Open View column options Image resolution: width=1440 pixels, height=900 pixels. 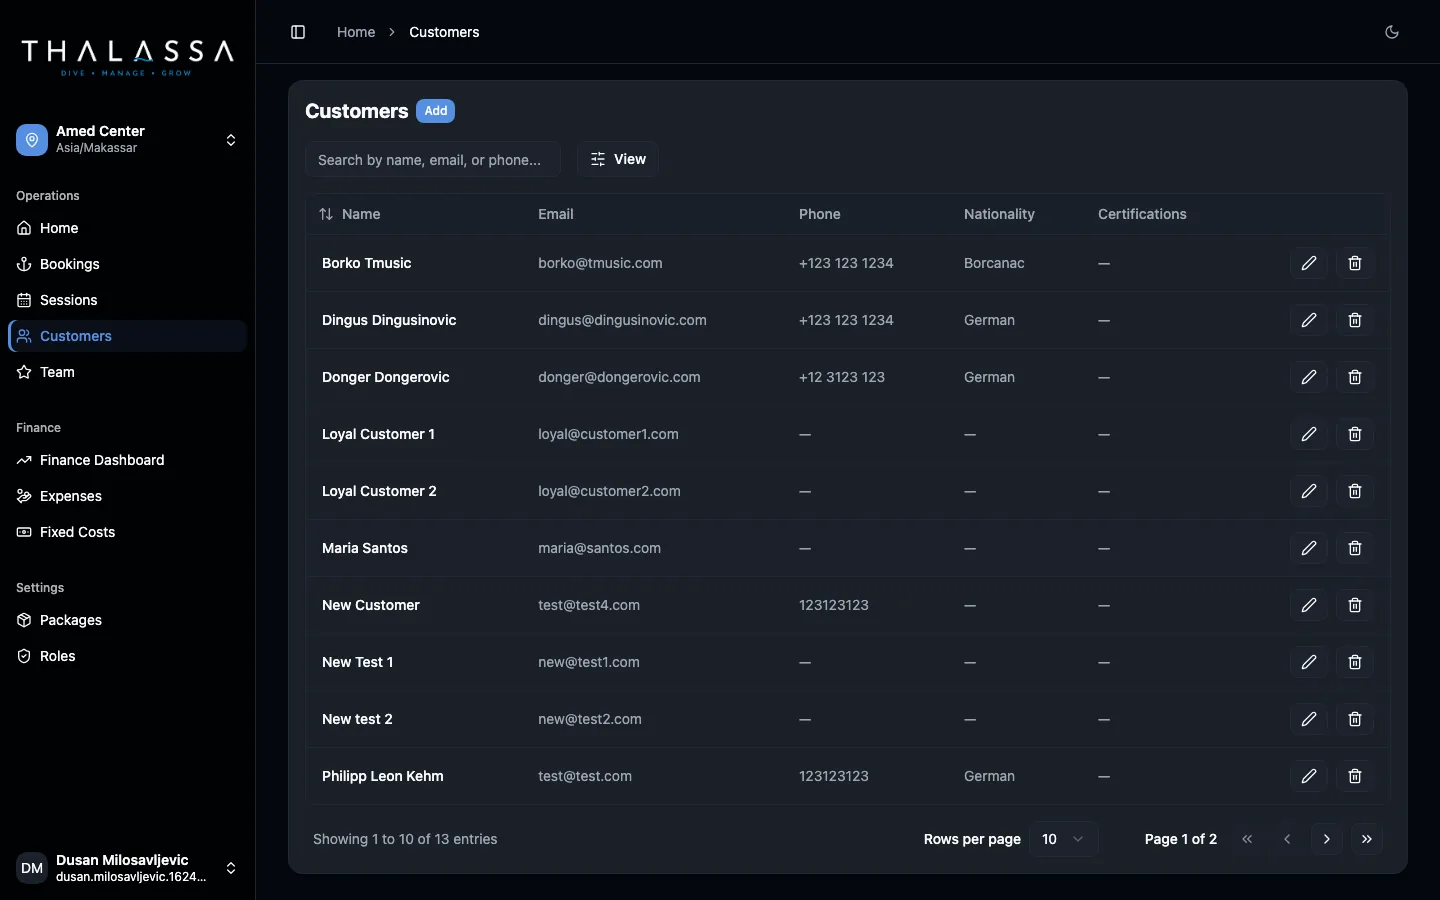coord(618,159)
